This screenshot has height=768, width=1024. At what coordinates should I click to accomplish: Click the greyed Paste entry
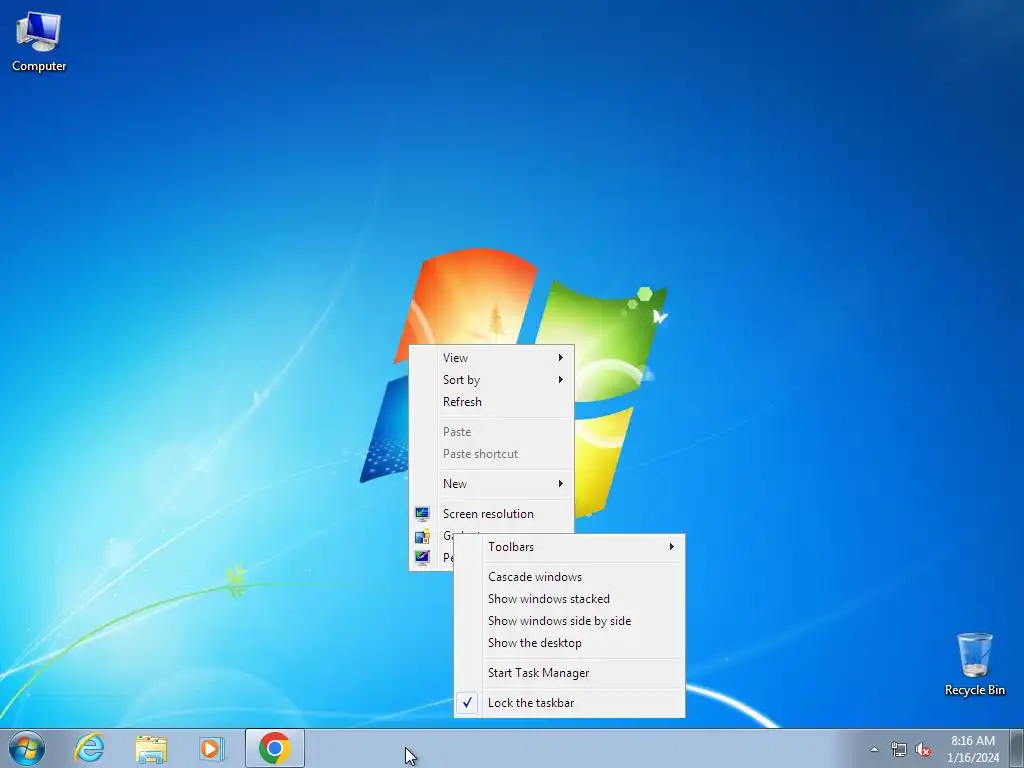click(491, 432)
